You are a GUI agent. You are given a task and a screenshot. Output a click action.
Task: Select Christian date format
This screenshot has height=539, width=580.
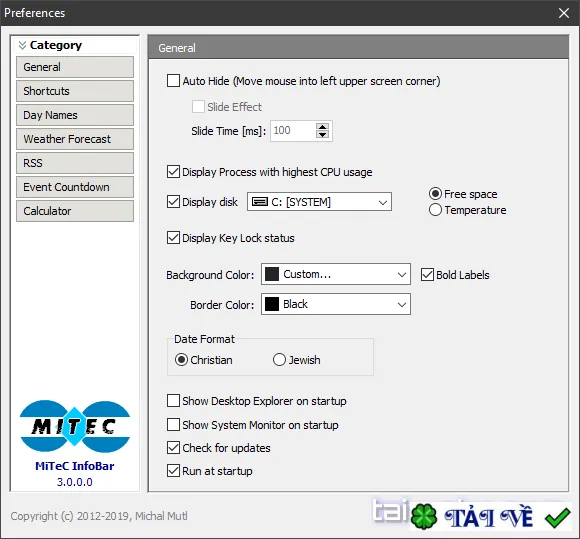(181, 360)
